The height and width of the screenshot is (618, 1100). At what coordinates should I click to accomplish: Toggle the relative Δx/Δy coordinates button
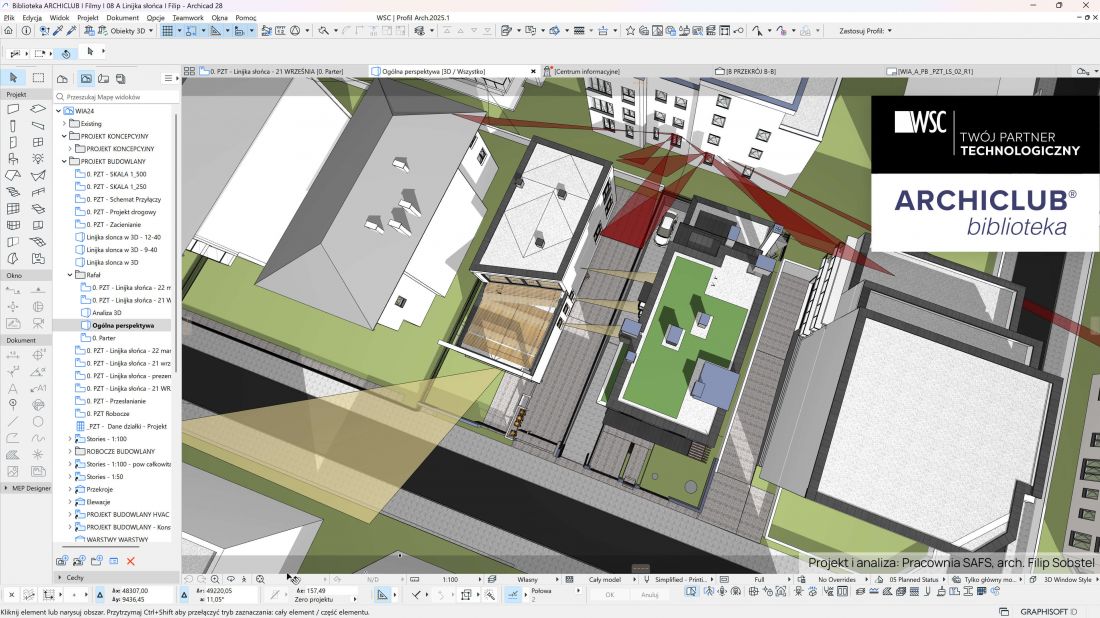coord(100,595)
